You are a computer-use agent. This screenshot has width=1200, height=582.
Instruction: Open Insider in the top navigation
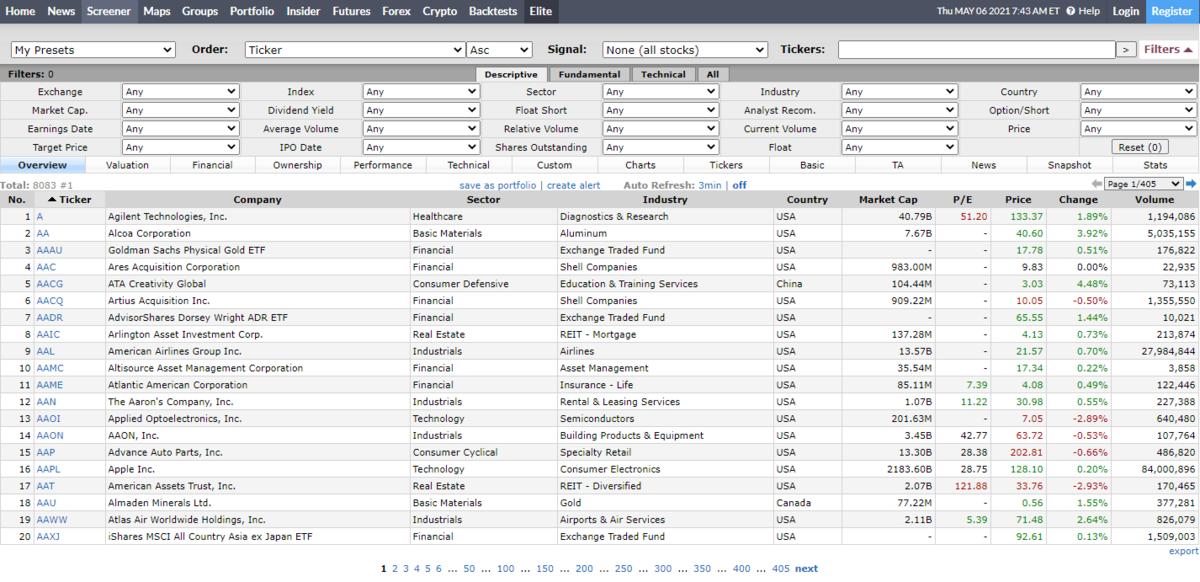(303, 11)
